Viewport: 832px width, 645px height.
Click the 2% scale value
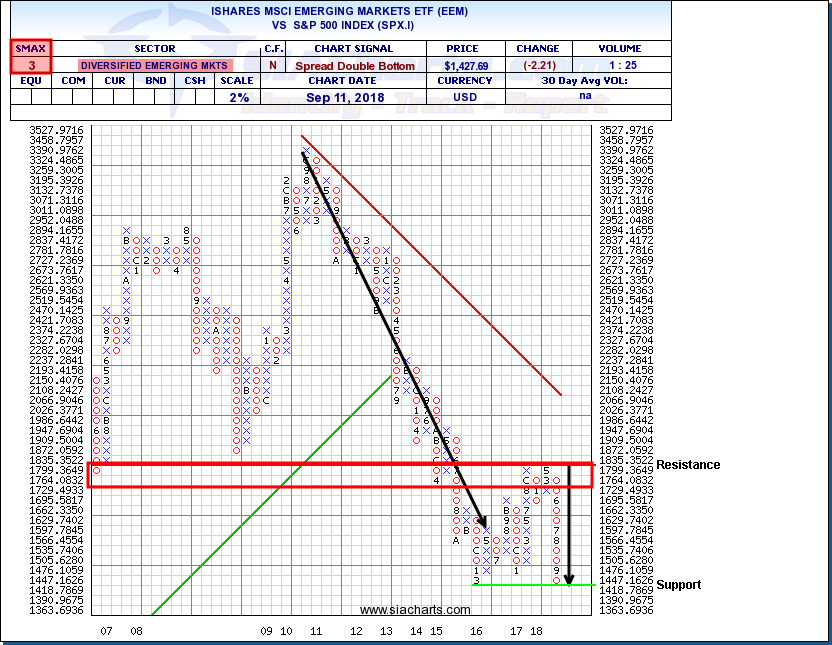point(237,97)
